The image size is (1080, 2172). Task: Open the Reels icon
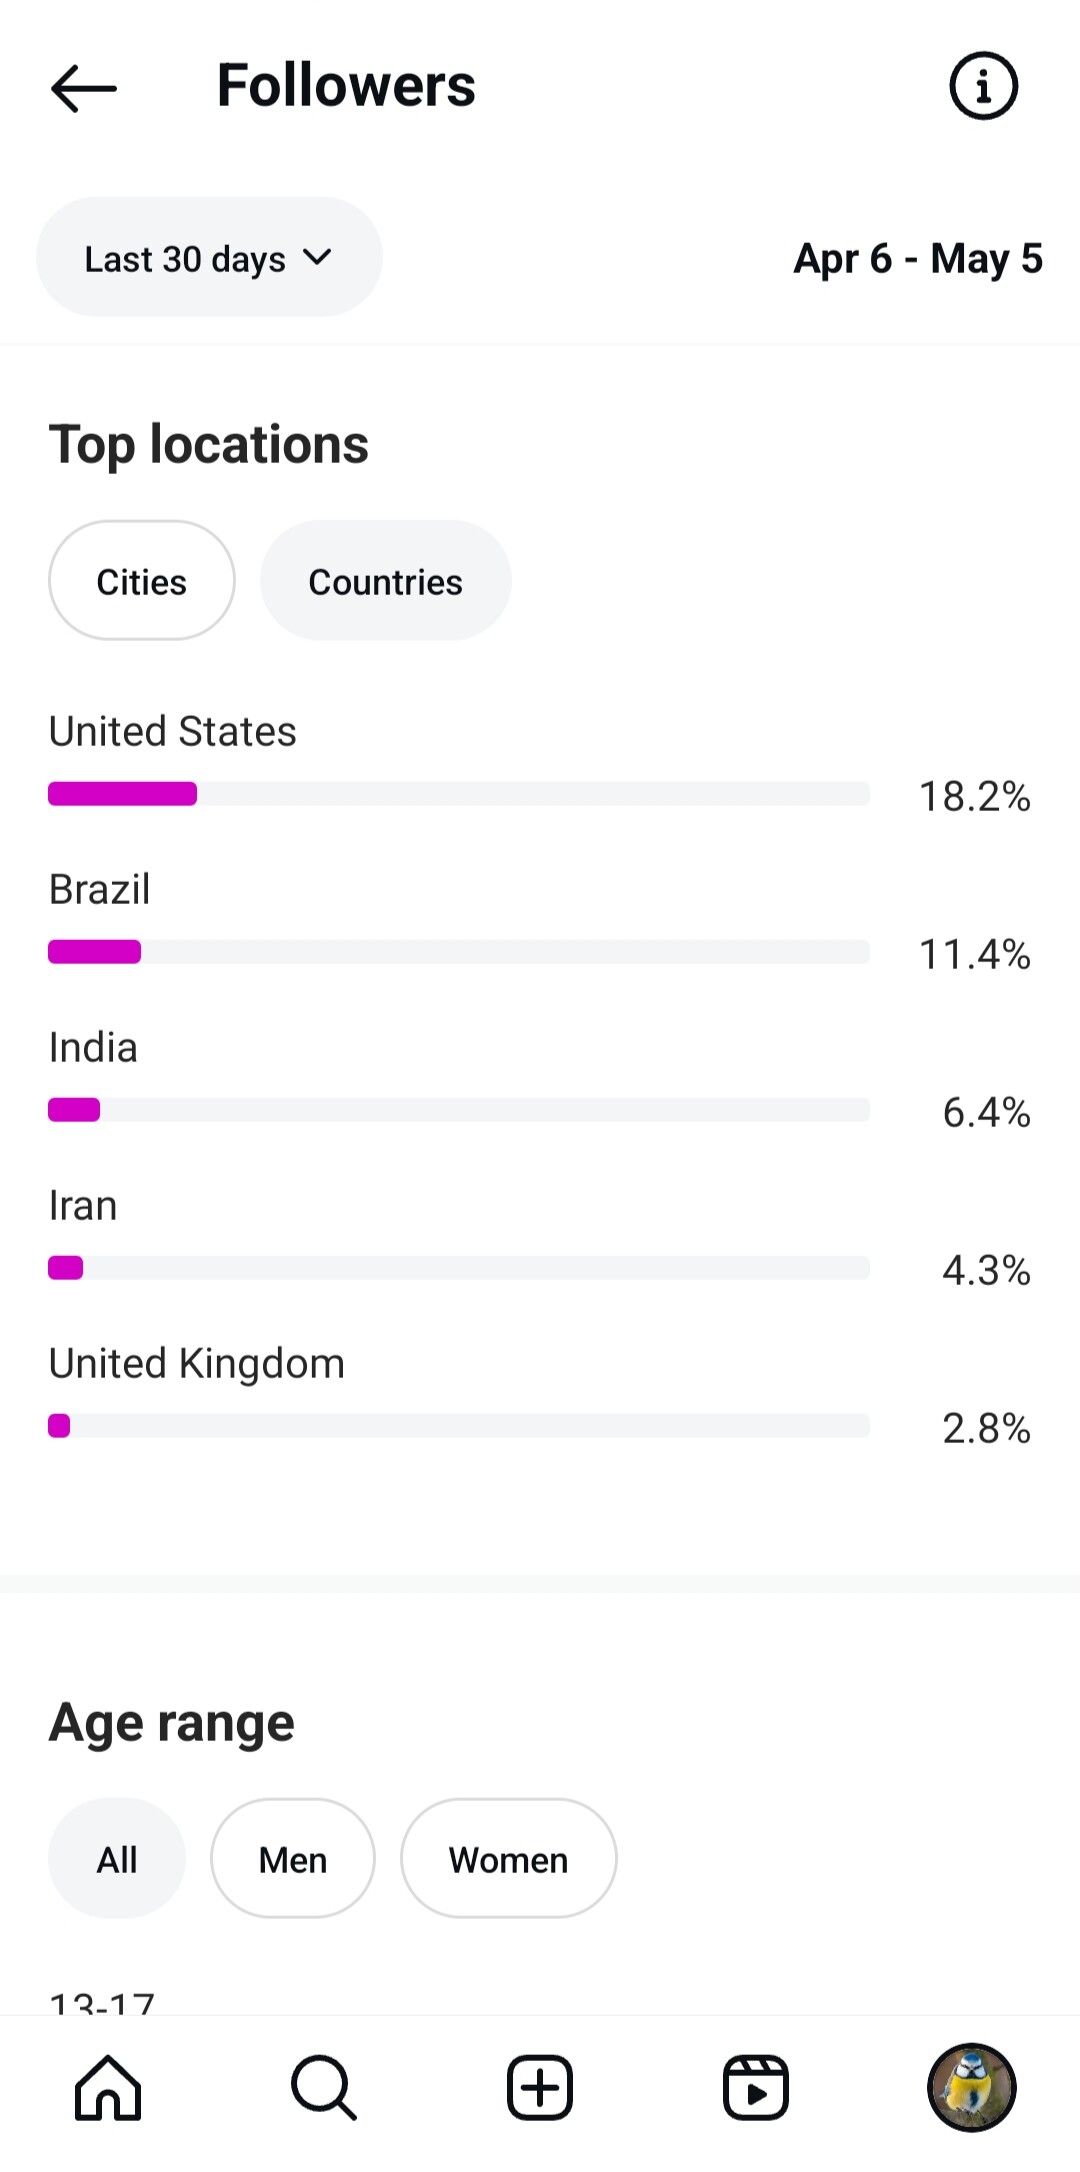(x=755, y=2088)
